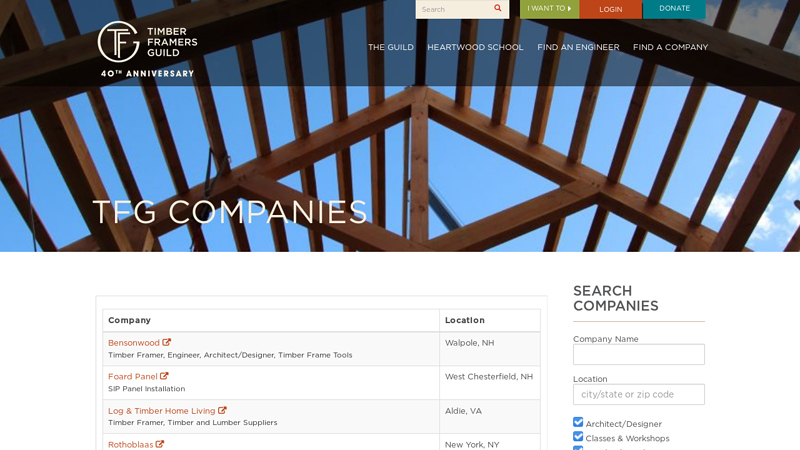Click the search magnifier icon
Image resolution: width=800 pixels, height=450 pixels.
tap(497, 8)
